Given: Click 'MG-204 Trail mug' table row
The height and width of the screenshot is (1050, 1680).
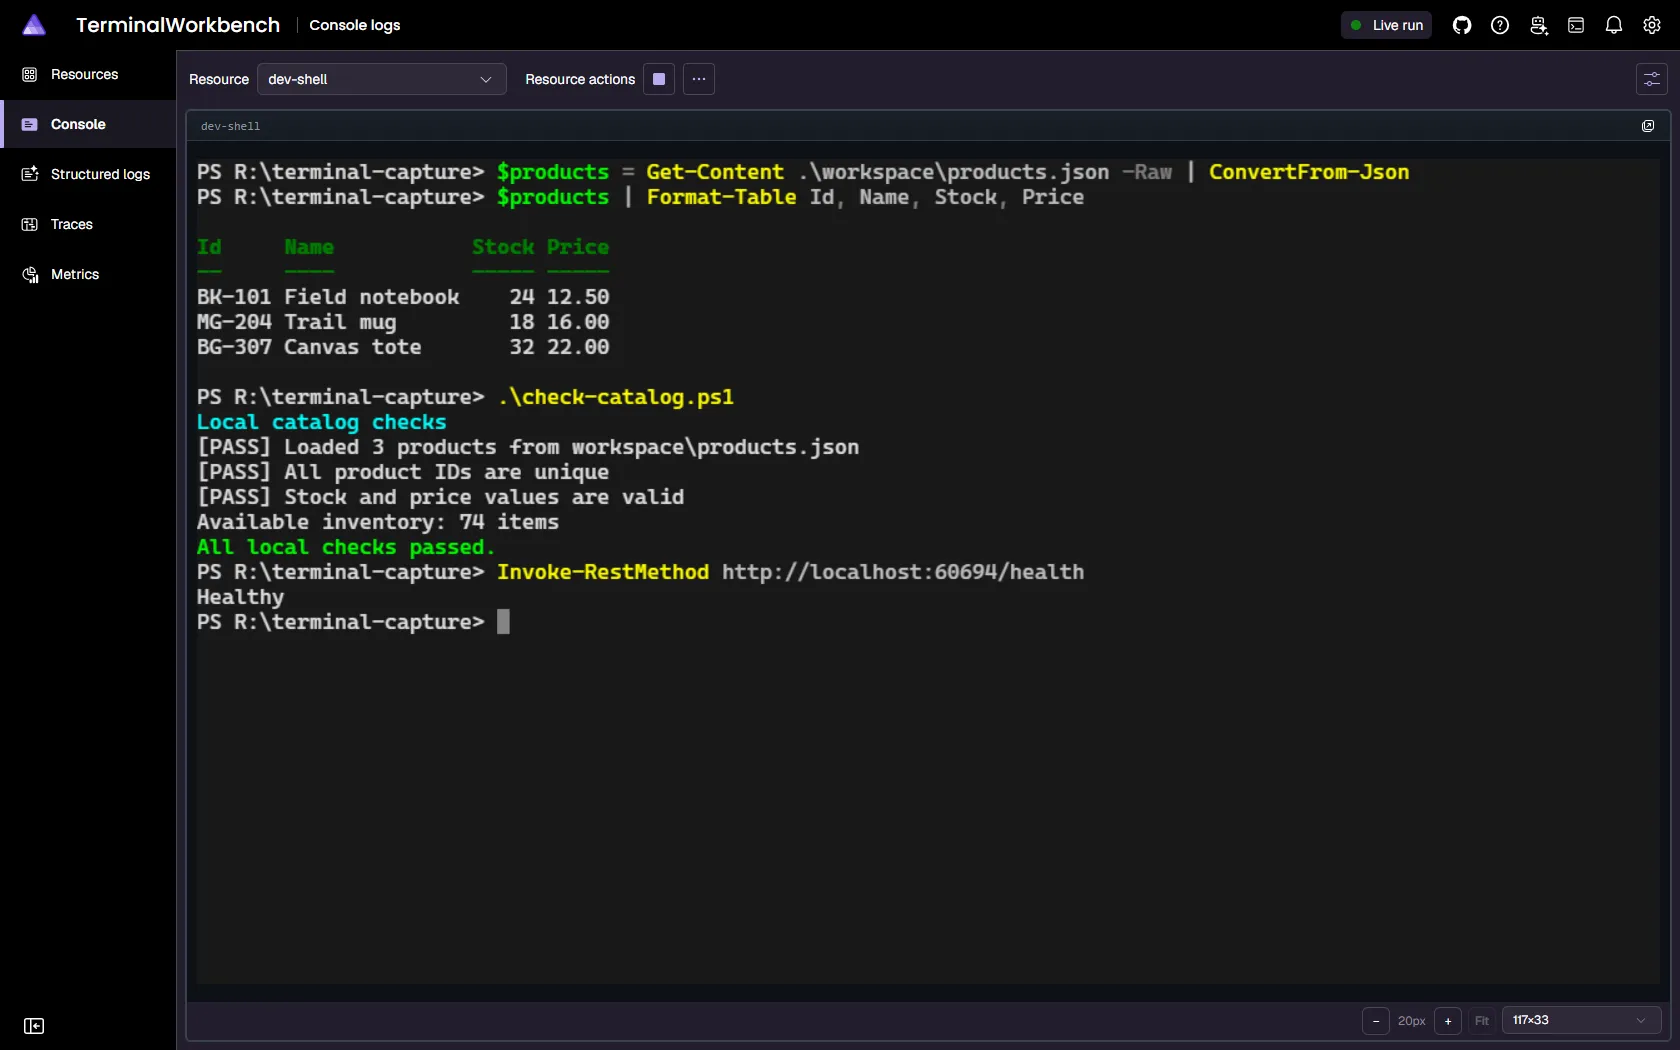Looking at the screenshot, I should pyautogui.click(x=403, y=322).
